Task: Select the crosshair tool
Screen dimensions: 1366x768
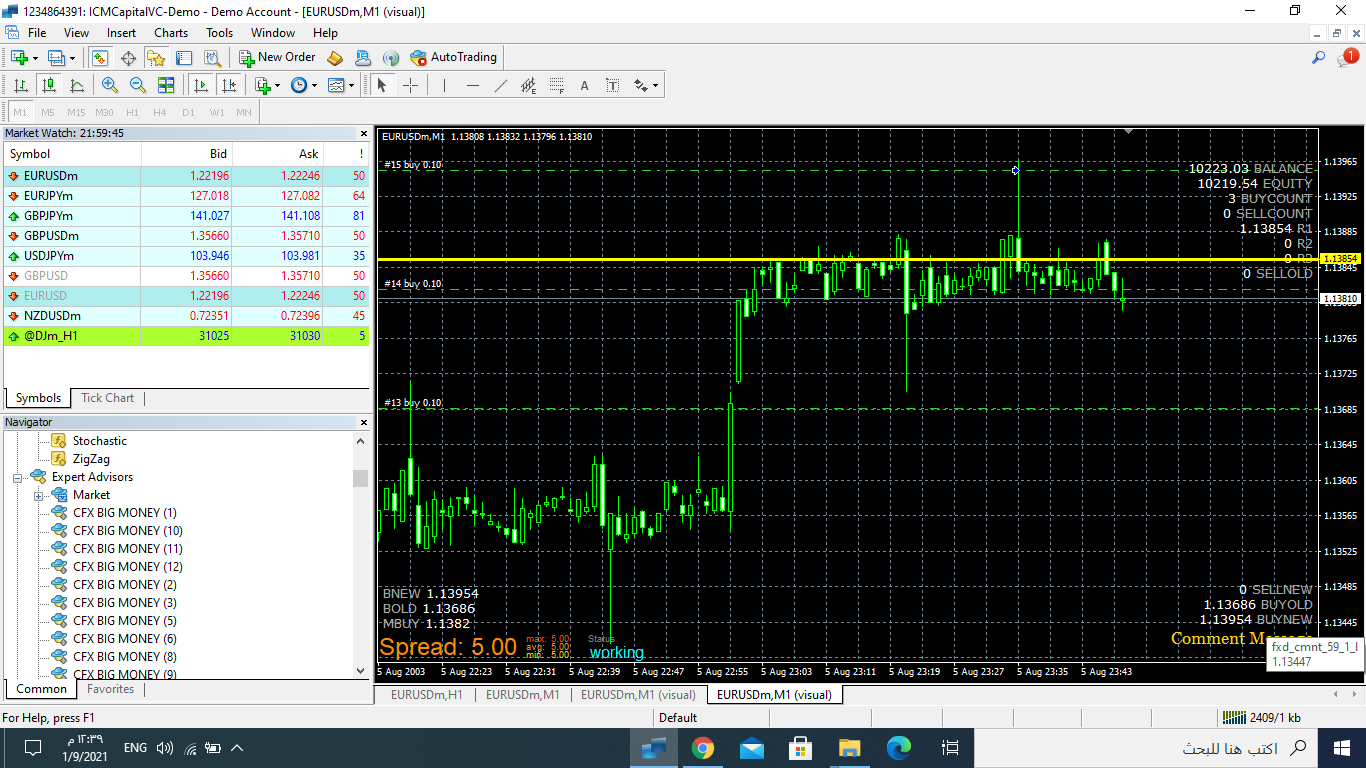Action: click(410, 85)
